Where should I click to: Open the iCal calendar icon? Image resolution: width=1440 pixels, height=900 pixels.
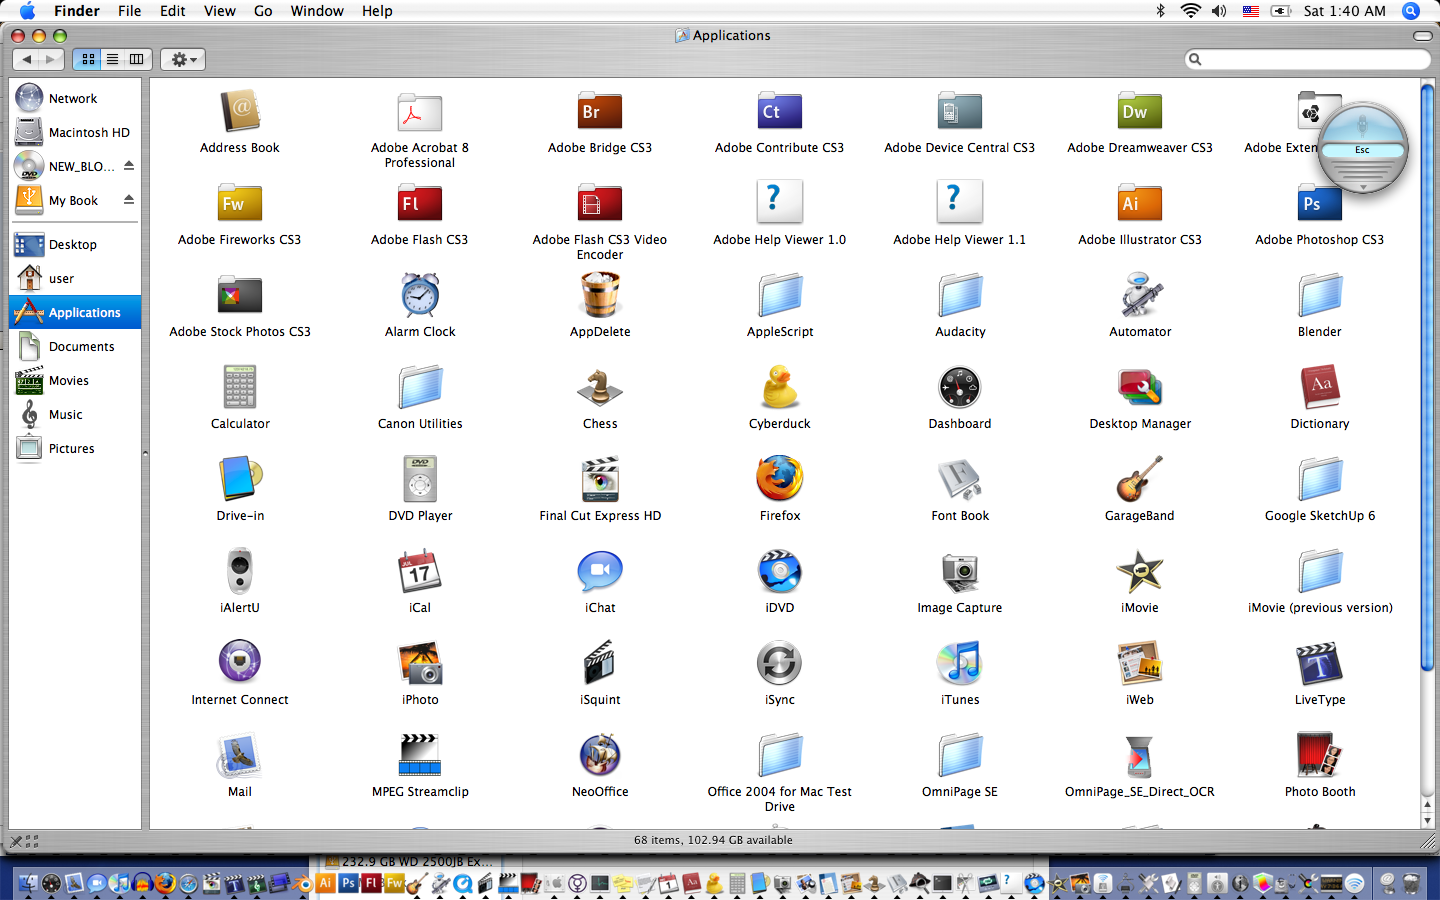coord(420,572)
